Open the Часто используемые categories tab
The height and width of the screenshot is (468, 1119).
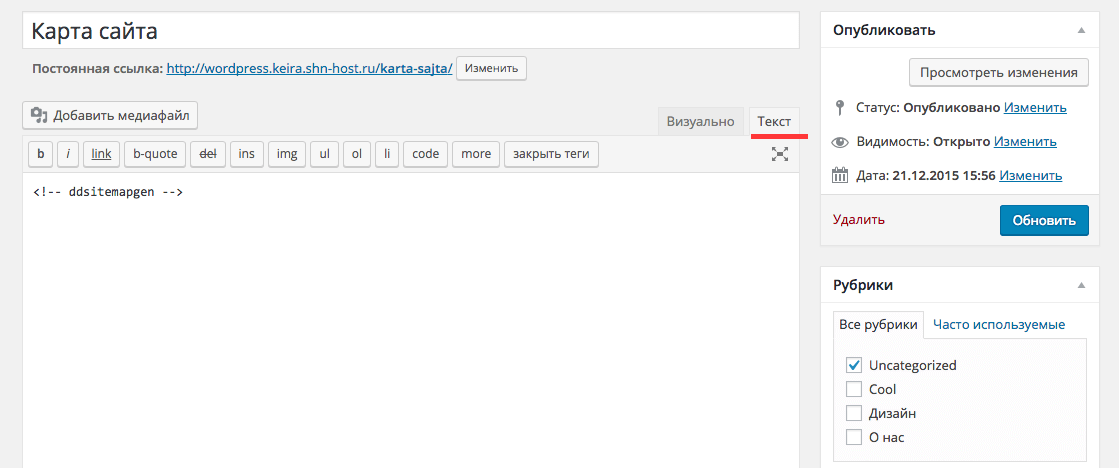click(x=998, y=324)
